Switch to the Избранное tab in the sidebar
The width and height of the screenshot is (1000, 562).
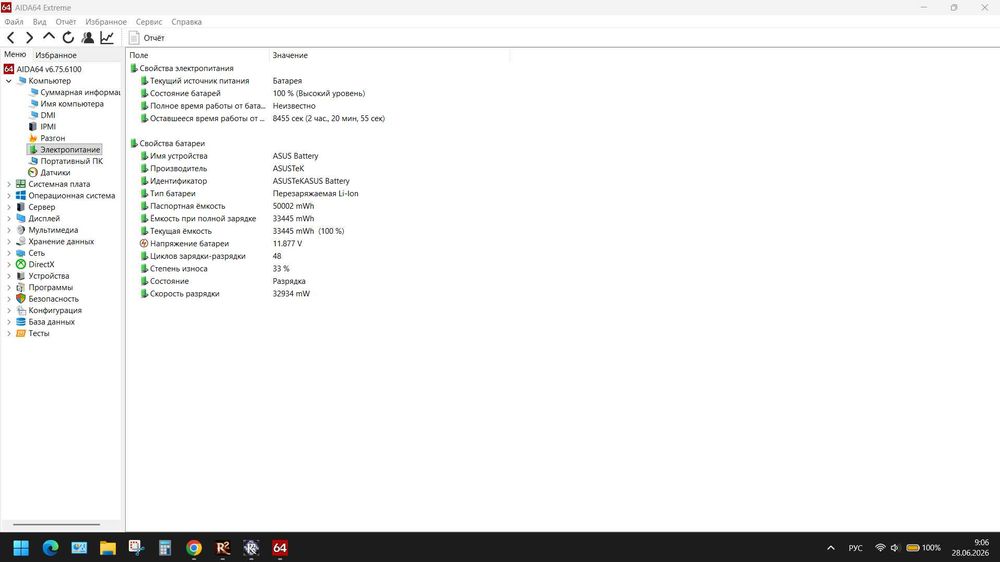click(x=55, y=55)
